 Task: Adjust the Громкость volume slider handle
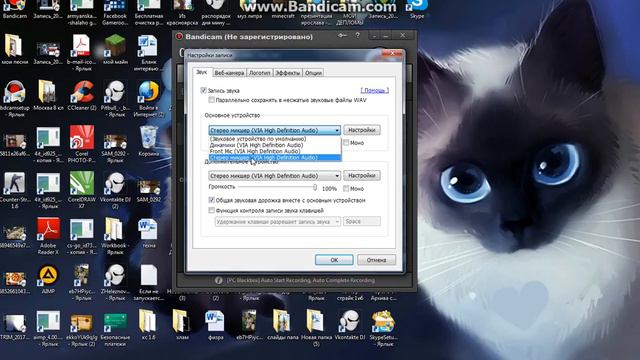(315, 187)
